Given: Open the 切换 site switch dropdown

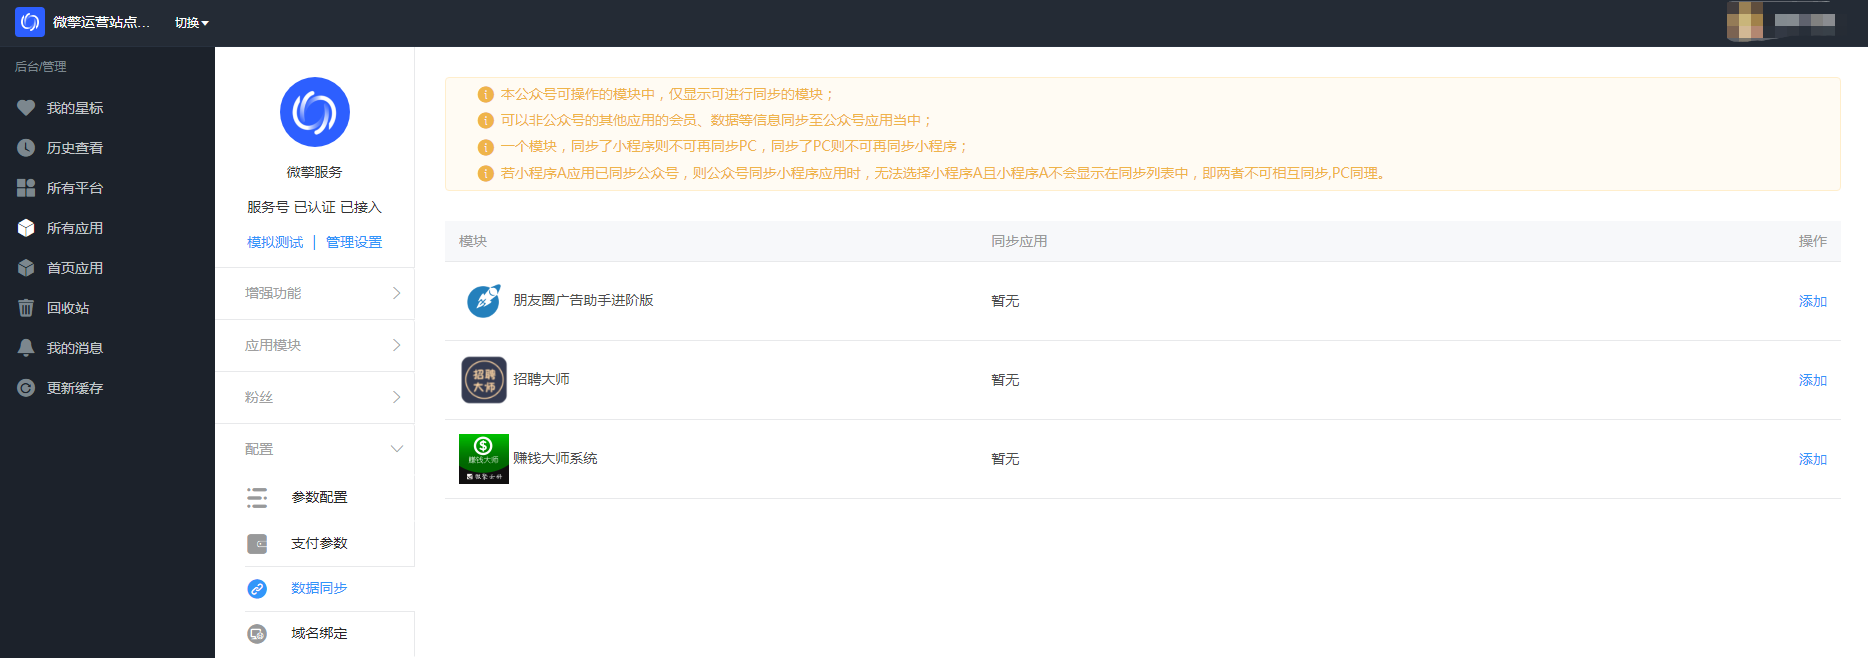Looking at the screenshot, I should (191, 23).
